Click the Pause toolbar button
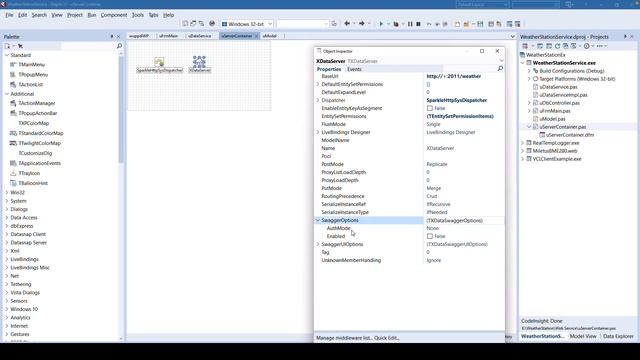The width and height of the screenshot is (640, 360). point(410,24)
